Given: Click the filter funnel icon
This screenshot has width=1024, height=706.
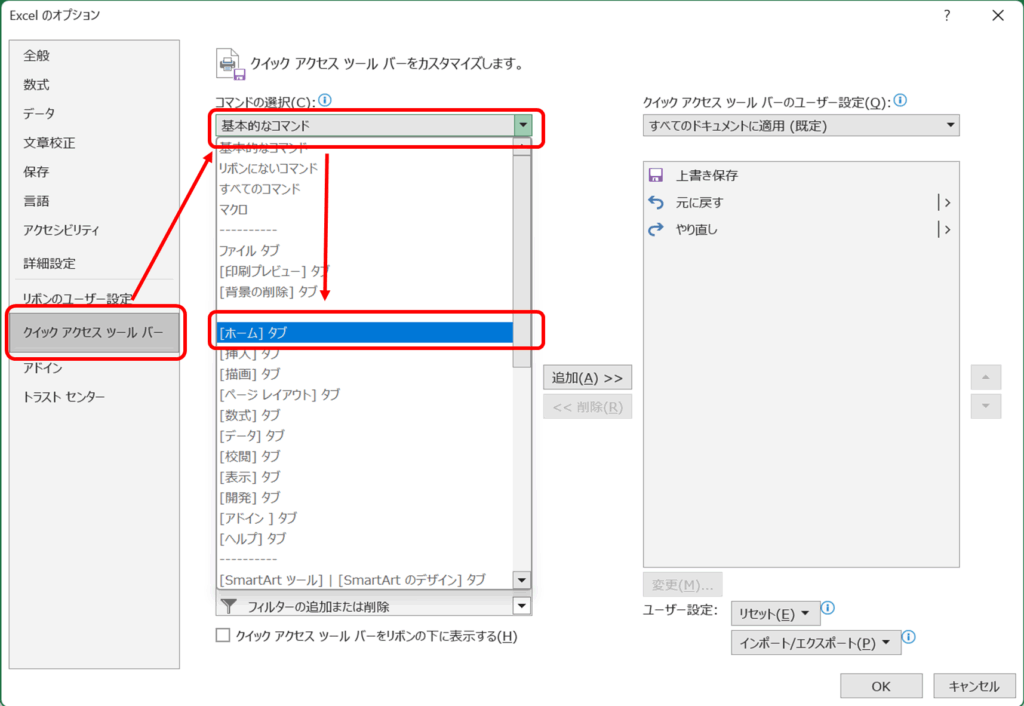Looking at the screenshot, I should tap(229, 605).
